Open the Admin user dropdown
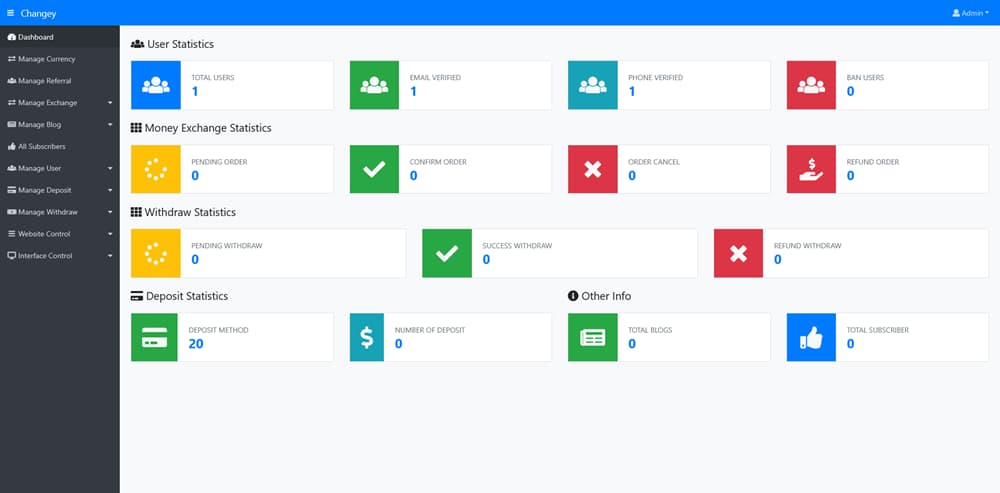 tap(969, 13)
